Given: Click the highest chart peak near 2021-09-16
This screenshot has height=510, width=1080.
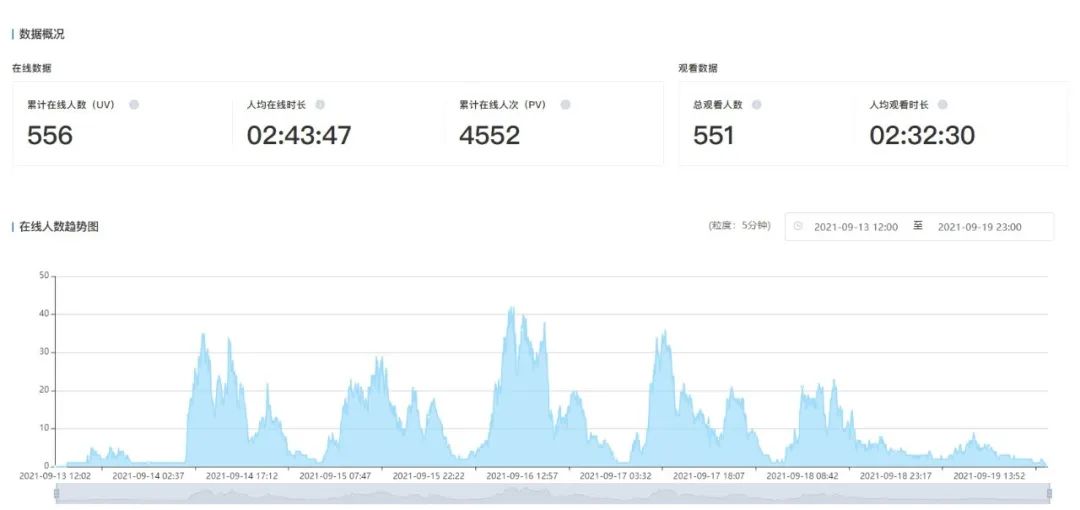Looking at the screenshot, I should tap(512, 309).
